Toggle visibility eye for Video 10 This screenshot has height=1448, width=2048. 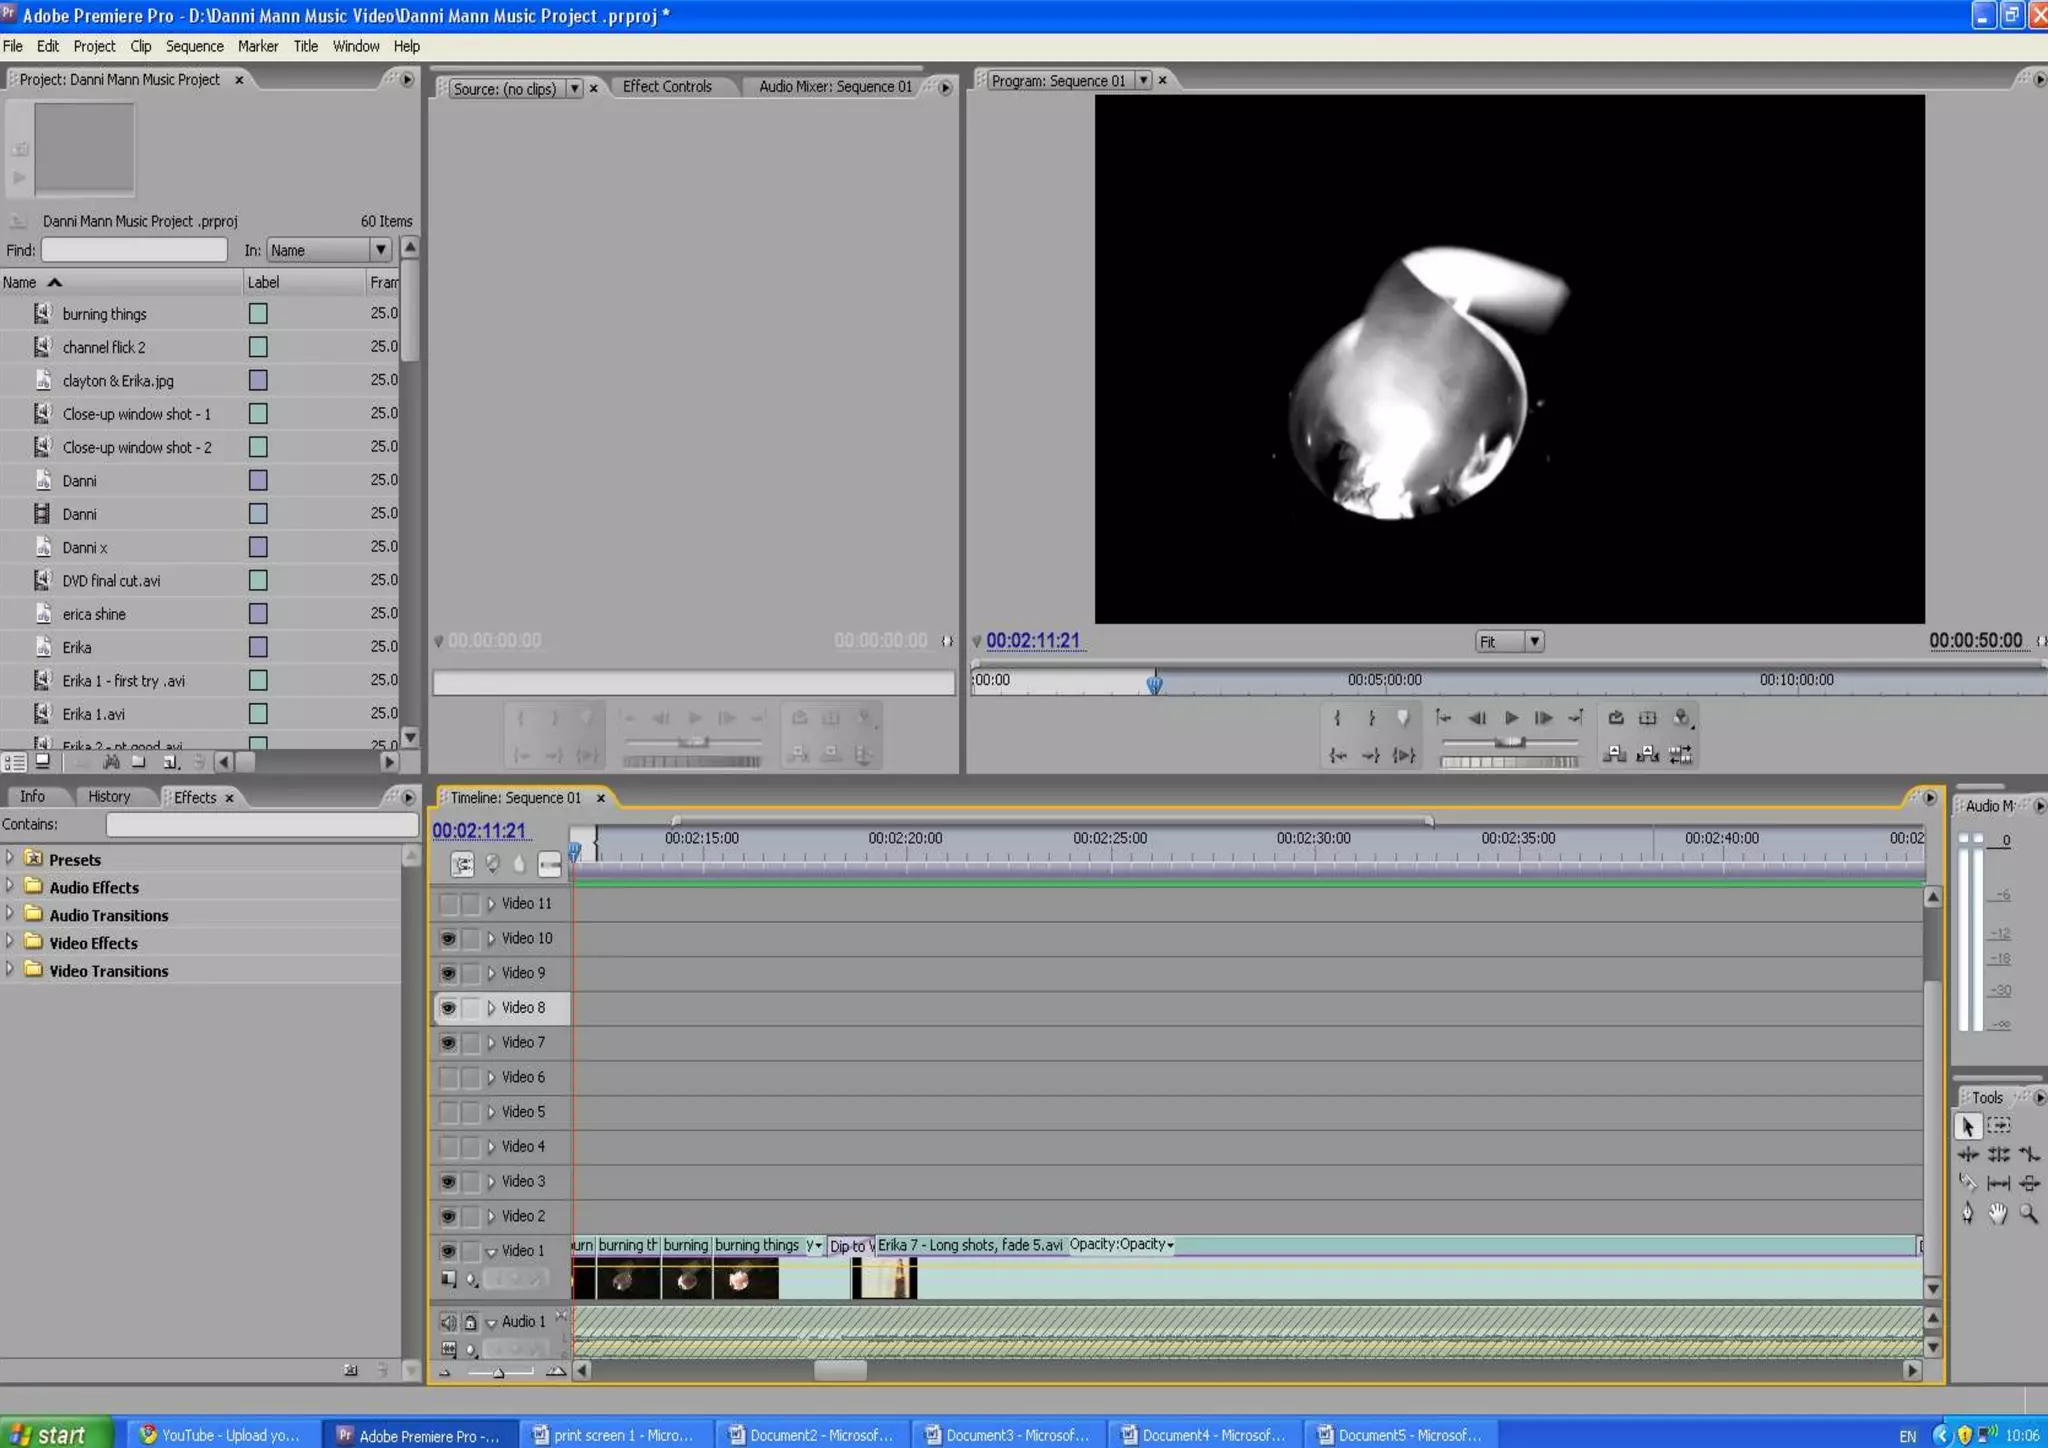[x=448, y=939]
